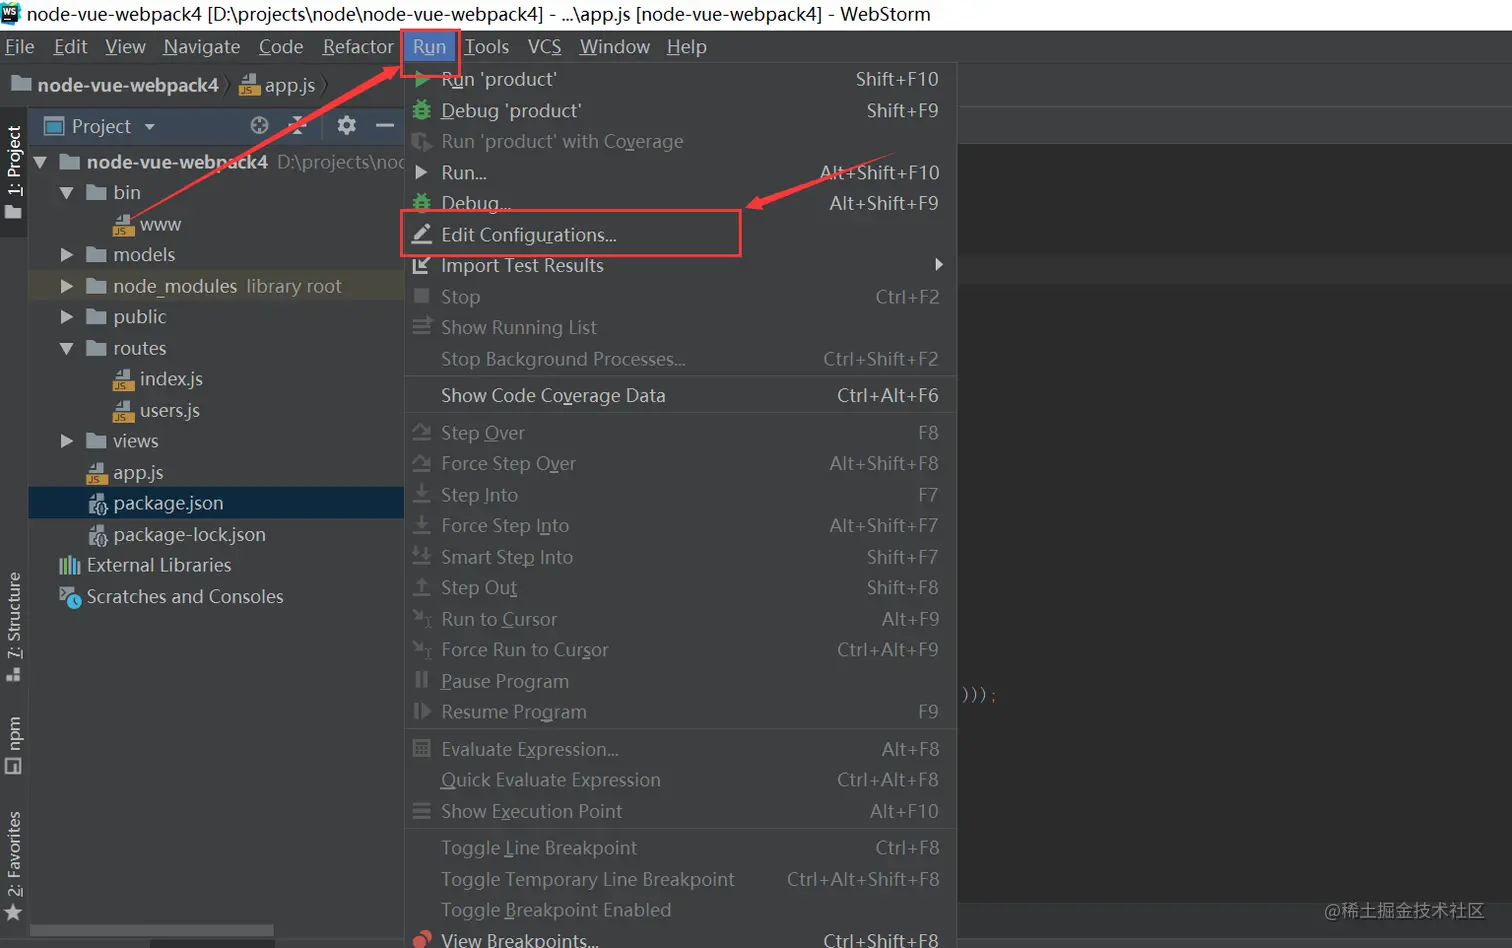Image resolution: width=1512 pixels, height=948 pixels.
Task: Choose Edit Configurations... from the Run menu
Action: [x=680, y=234]
